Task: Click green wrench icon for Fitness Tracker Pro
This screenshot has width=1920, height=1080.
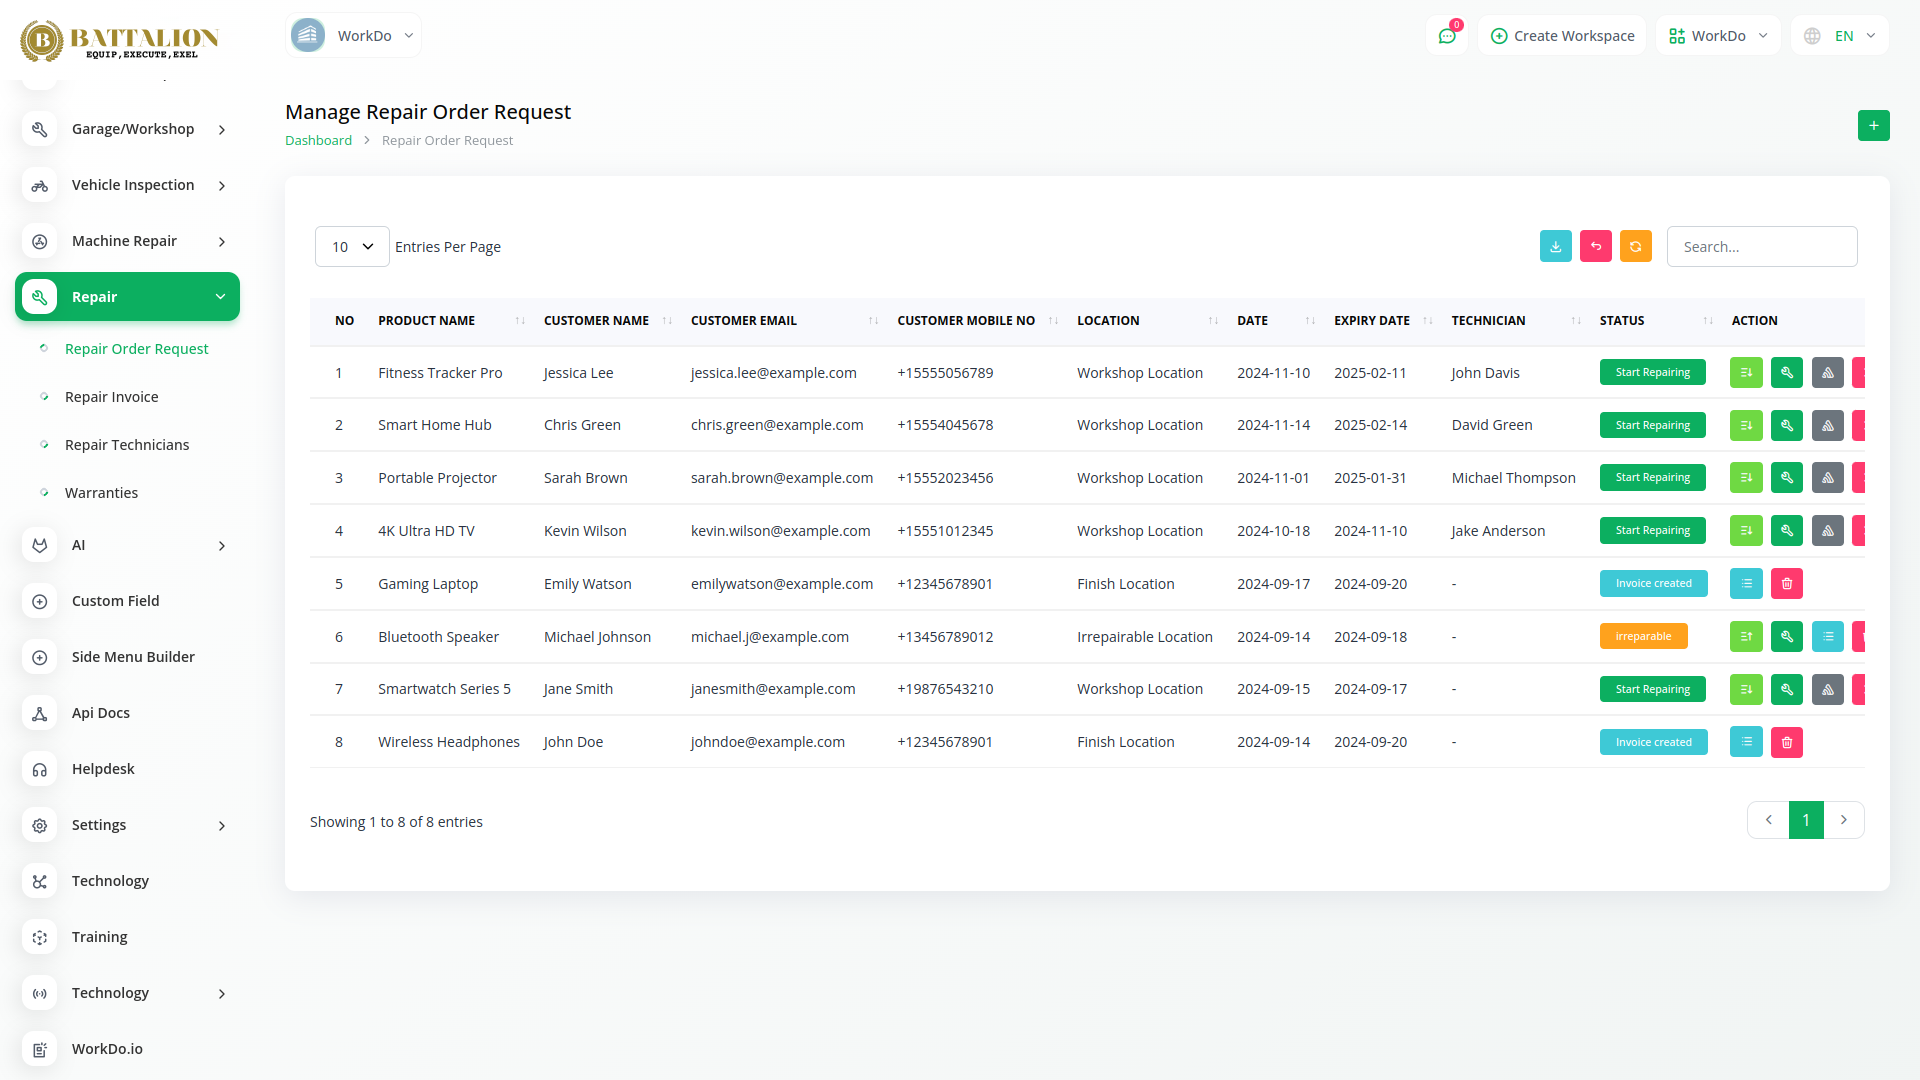Action: pyautogui.click(x=1786, y=372)
